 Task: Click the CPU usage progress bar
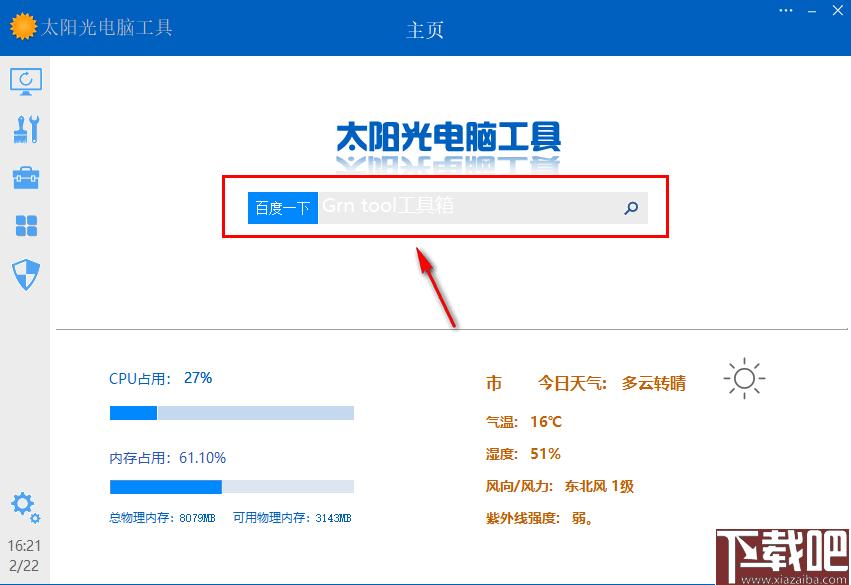click(x=232, y=413)
